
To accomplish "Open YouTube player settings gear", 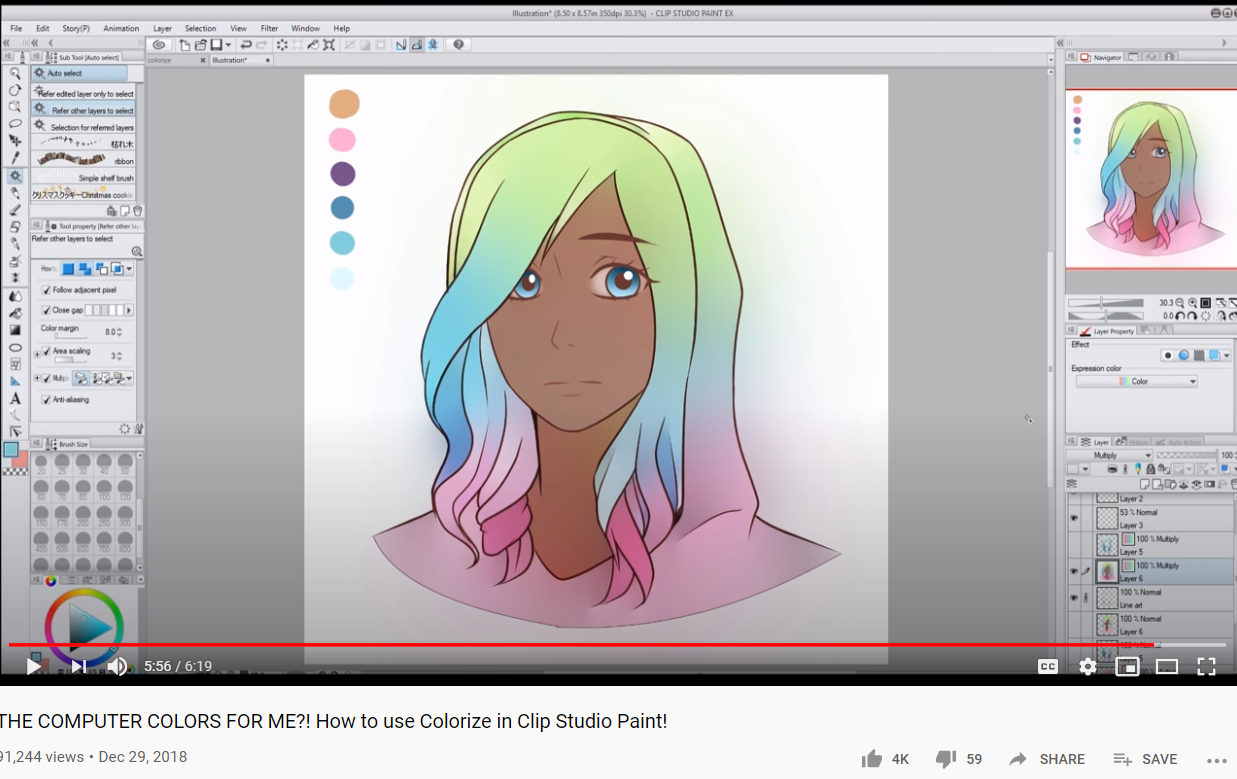I will 1088,666.
